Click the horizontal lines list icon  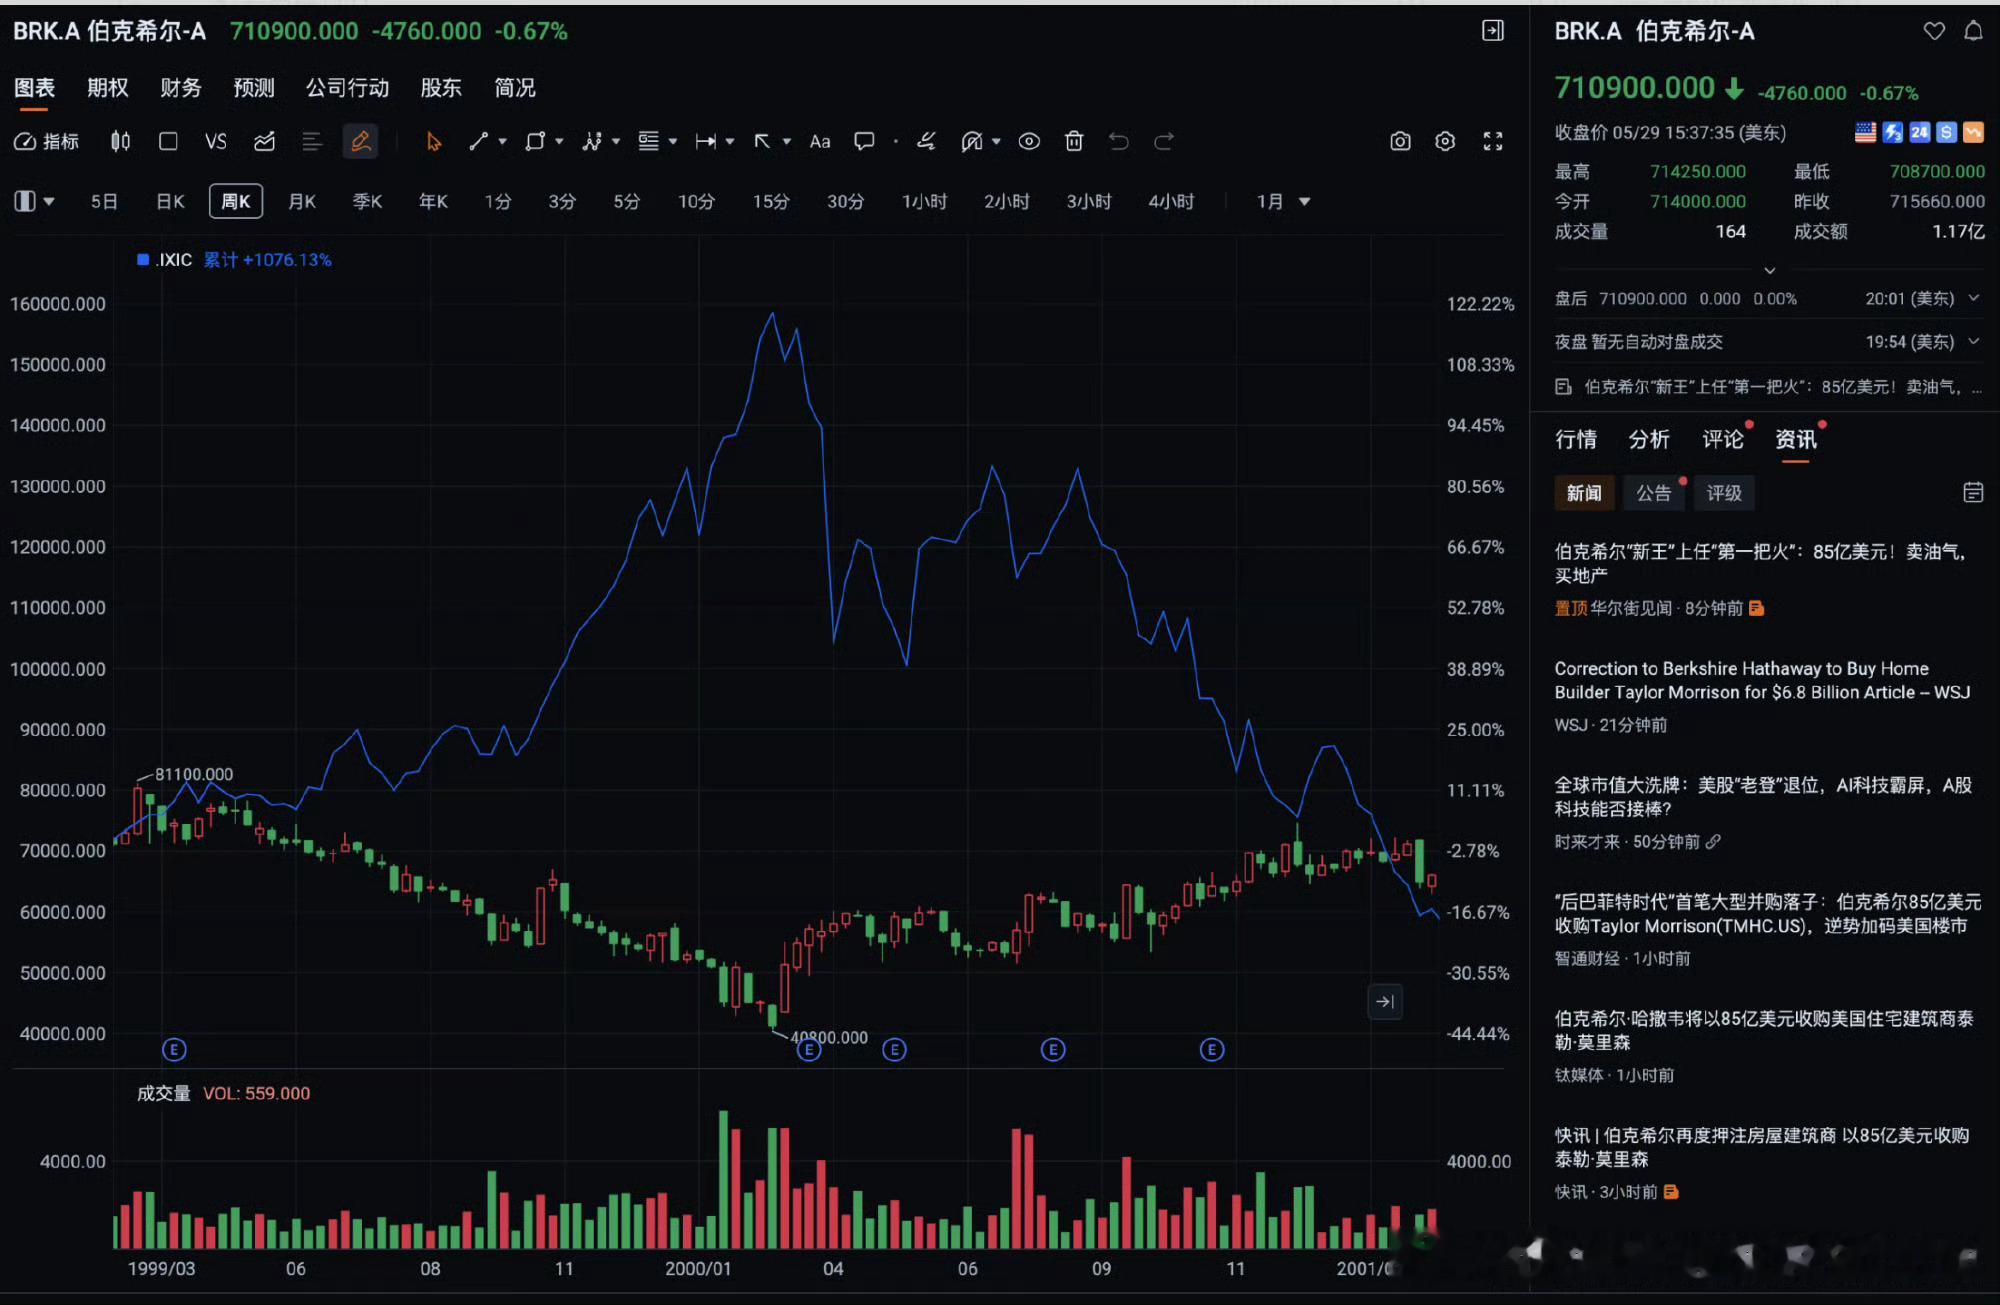point(312,141)
